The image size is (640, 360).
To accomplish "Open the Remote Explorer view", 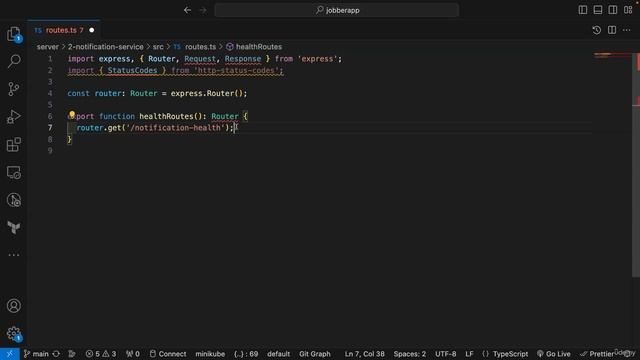I will coord(13,172).
